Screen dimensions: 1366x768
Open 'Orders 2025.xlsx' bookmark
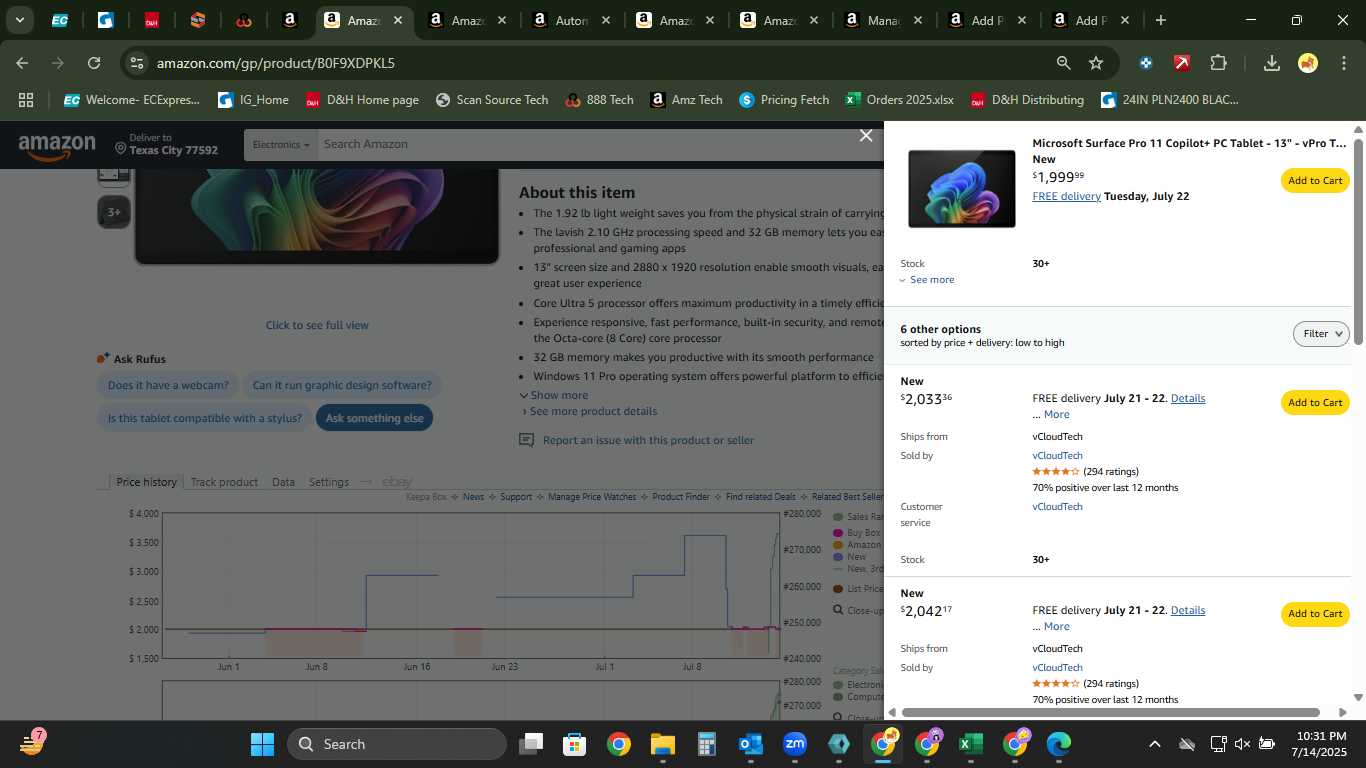tap(899, 100)
